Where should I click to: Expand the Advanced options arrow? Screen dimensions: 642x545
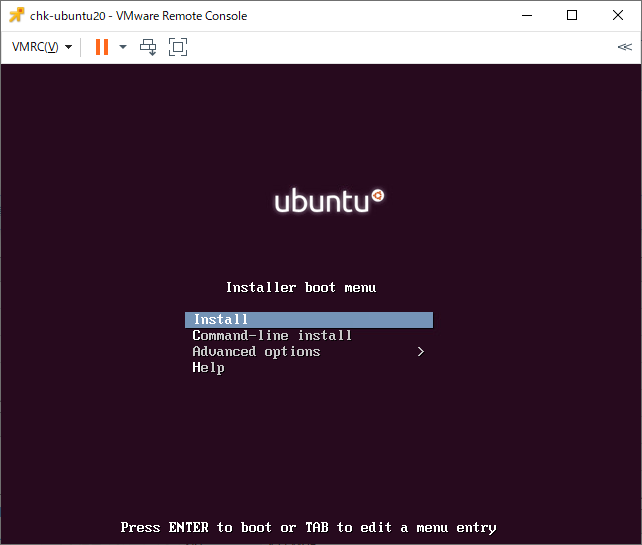420,352
